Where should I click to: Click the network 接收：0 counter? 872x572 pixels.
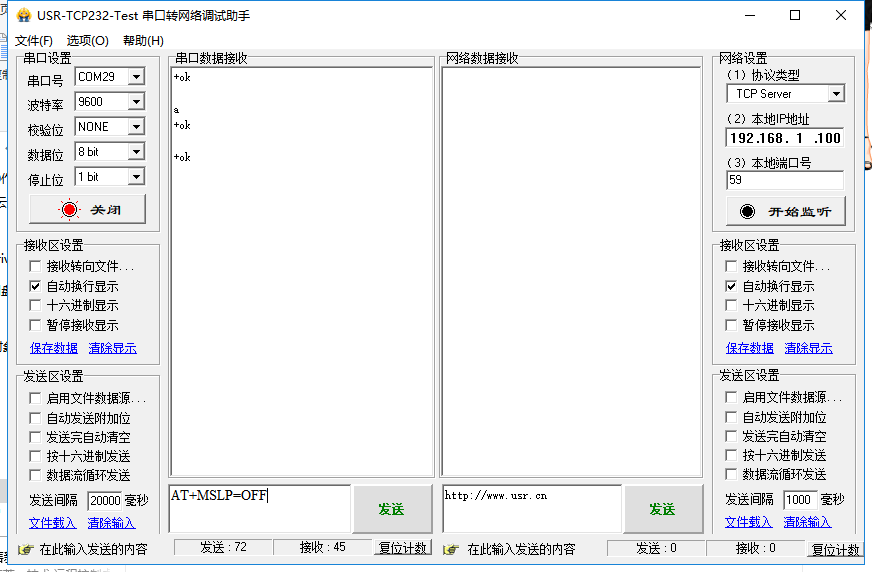(755, 548)
